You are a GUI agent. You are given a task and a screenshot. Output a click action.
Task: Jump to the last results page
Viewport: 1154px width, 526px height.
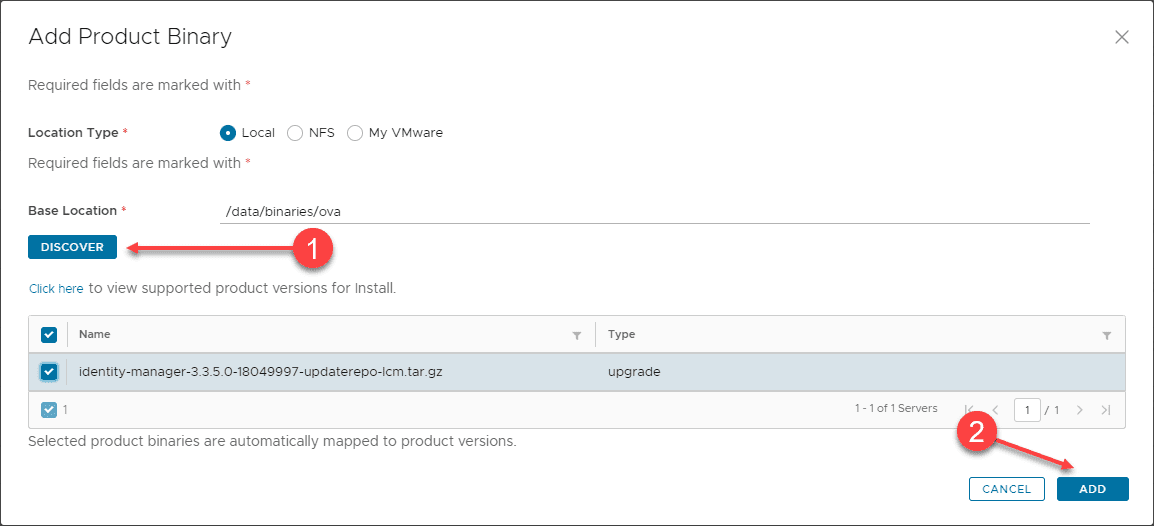point(1105,410)
